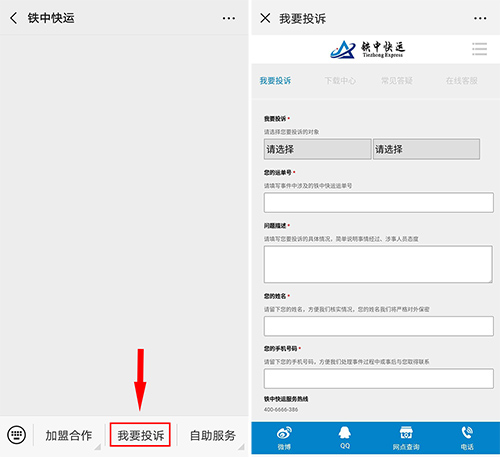Switch to keyboard input icon
The height and width of the screenshot is (457, 500).
click(16, 435)
